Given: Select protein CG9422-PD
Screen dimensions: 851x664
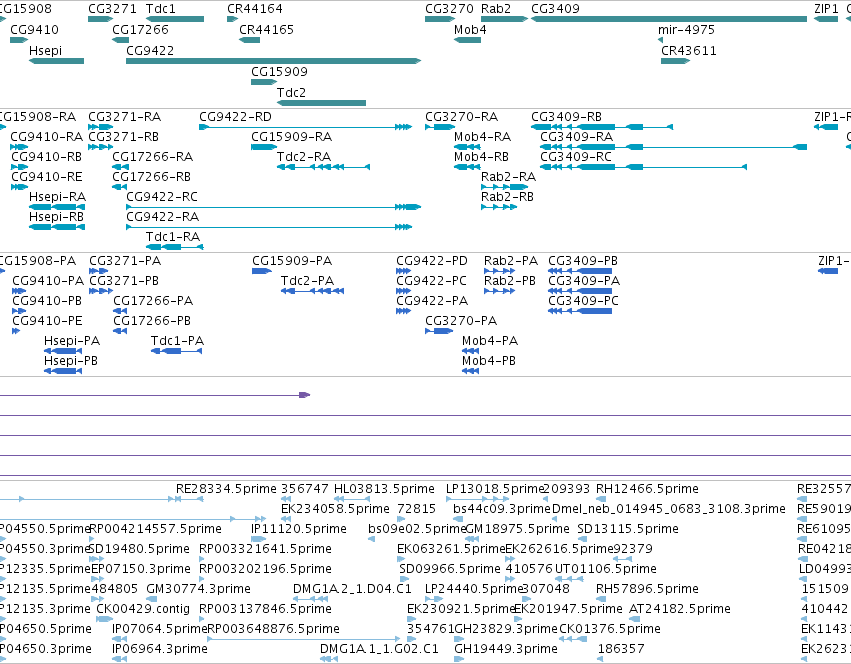Looking at the screenshot, I should 431,261.
